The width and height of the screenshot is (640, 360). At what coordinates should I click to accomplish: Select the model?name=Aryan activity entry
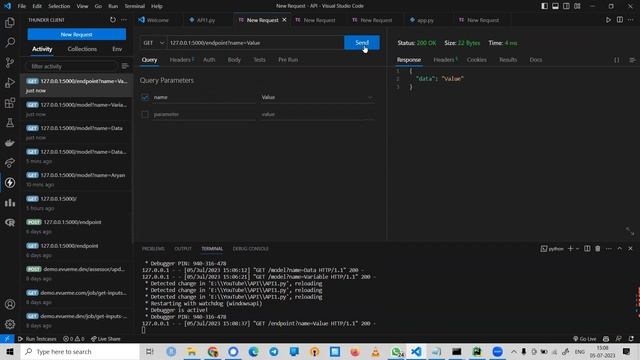tap(76, 180)
